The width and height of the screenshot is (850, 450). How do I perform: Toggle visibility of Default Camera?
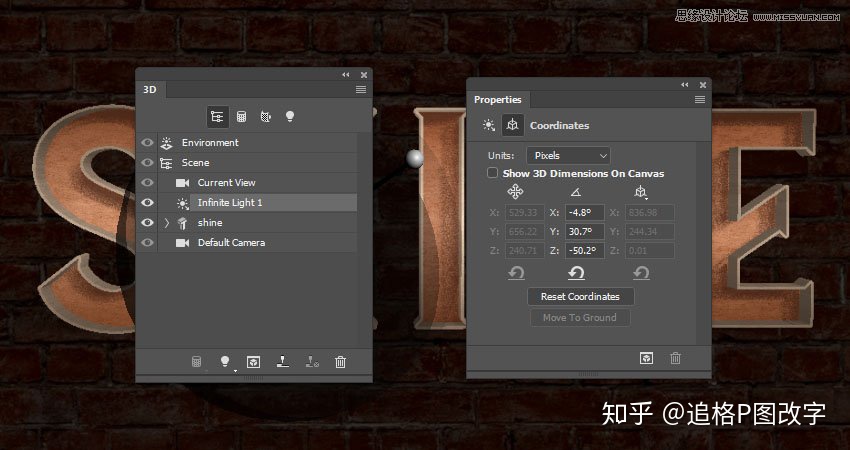pyautogui.click(x=147, y=243)
